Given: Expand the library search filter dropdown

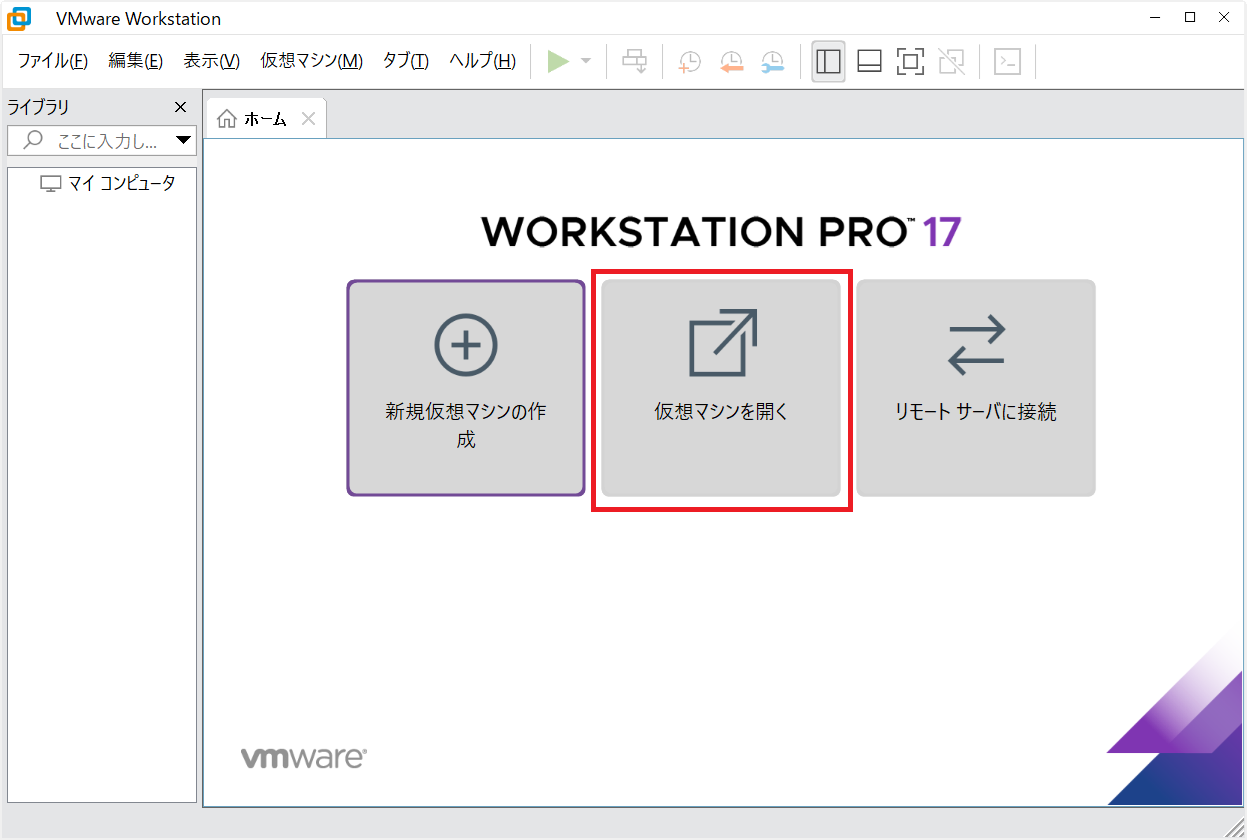Looking at the screenshot, I should click(x=183, y=140).
